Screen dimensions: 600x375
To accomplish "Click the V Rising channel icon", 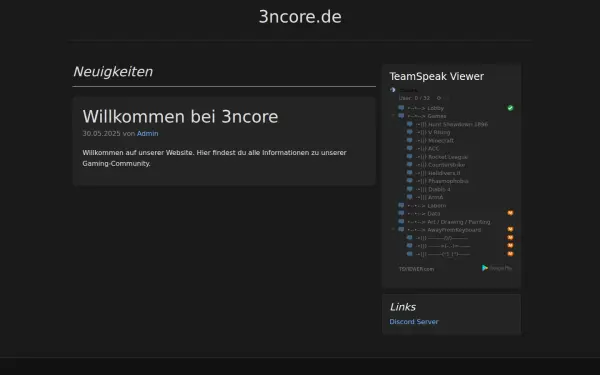I will [x=409, y=132].
